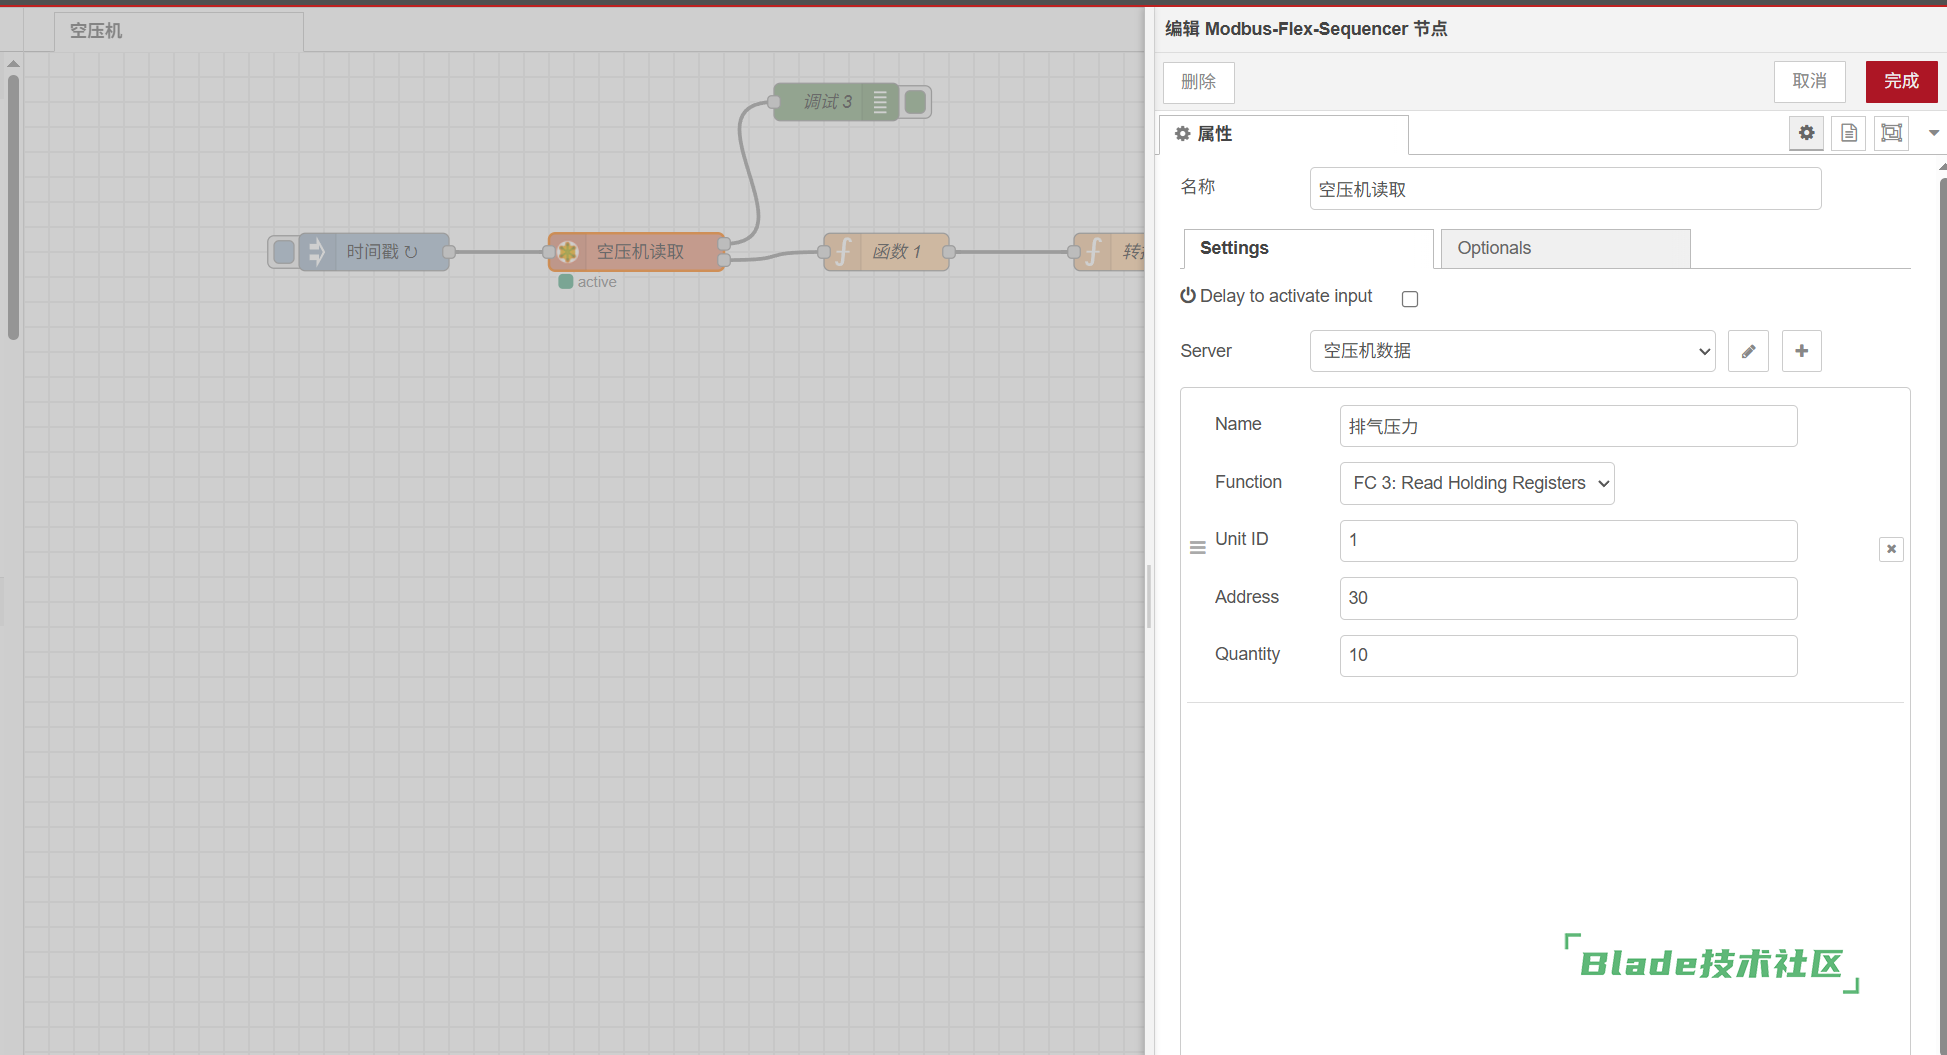Remove the sequence entry with x icon
The width and height of the screenshot is (1947, 1055).
(1890, 549)
